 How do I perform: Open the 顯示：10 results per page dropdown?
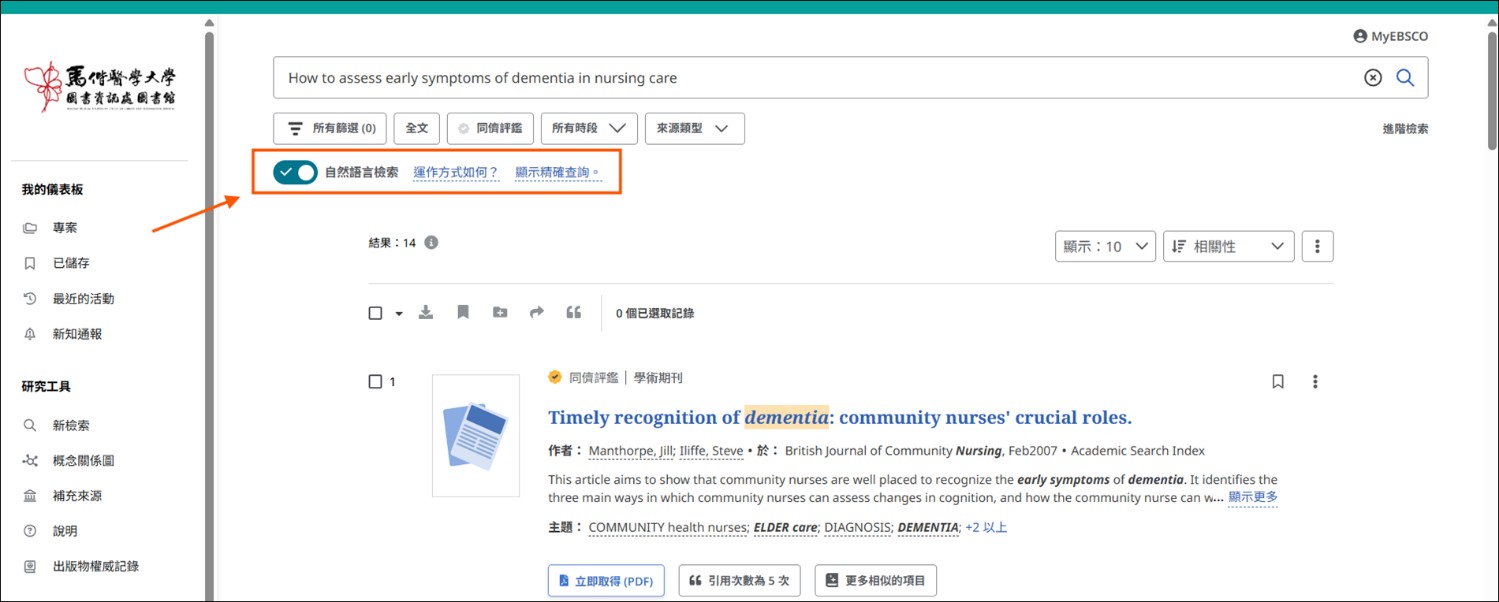1105,246
